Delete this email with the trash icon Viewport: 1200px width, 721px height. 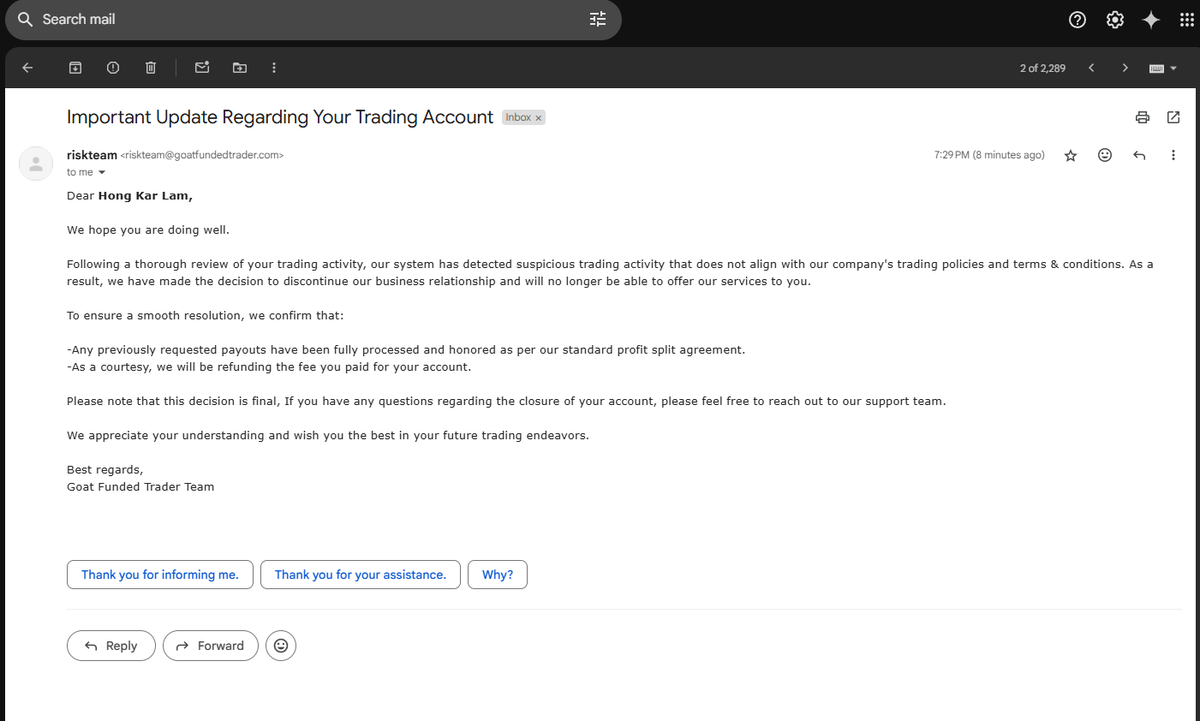tap(150, 68)
